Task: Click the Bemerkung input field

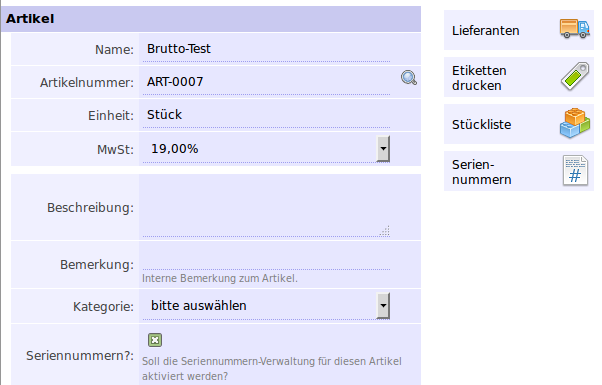Action: click(x=266, y=261)
